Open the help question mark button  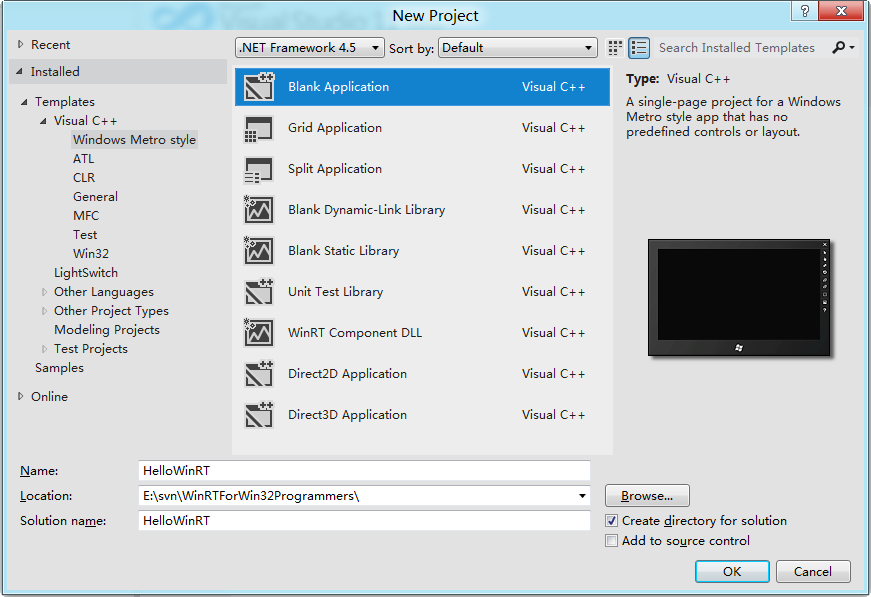pyautogui.click(x=804, y=11)
